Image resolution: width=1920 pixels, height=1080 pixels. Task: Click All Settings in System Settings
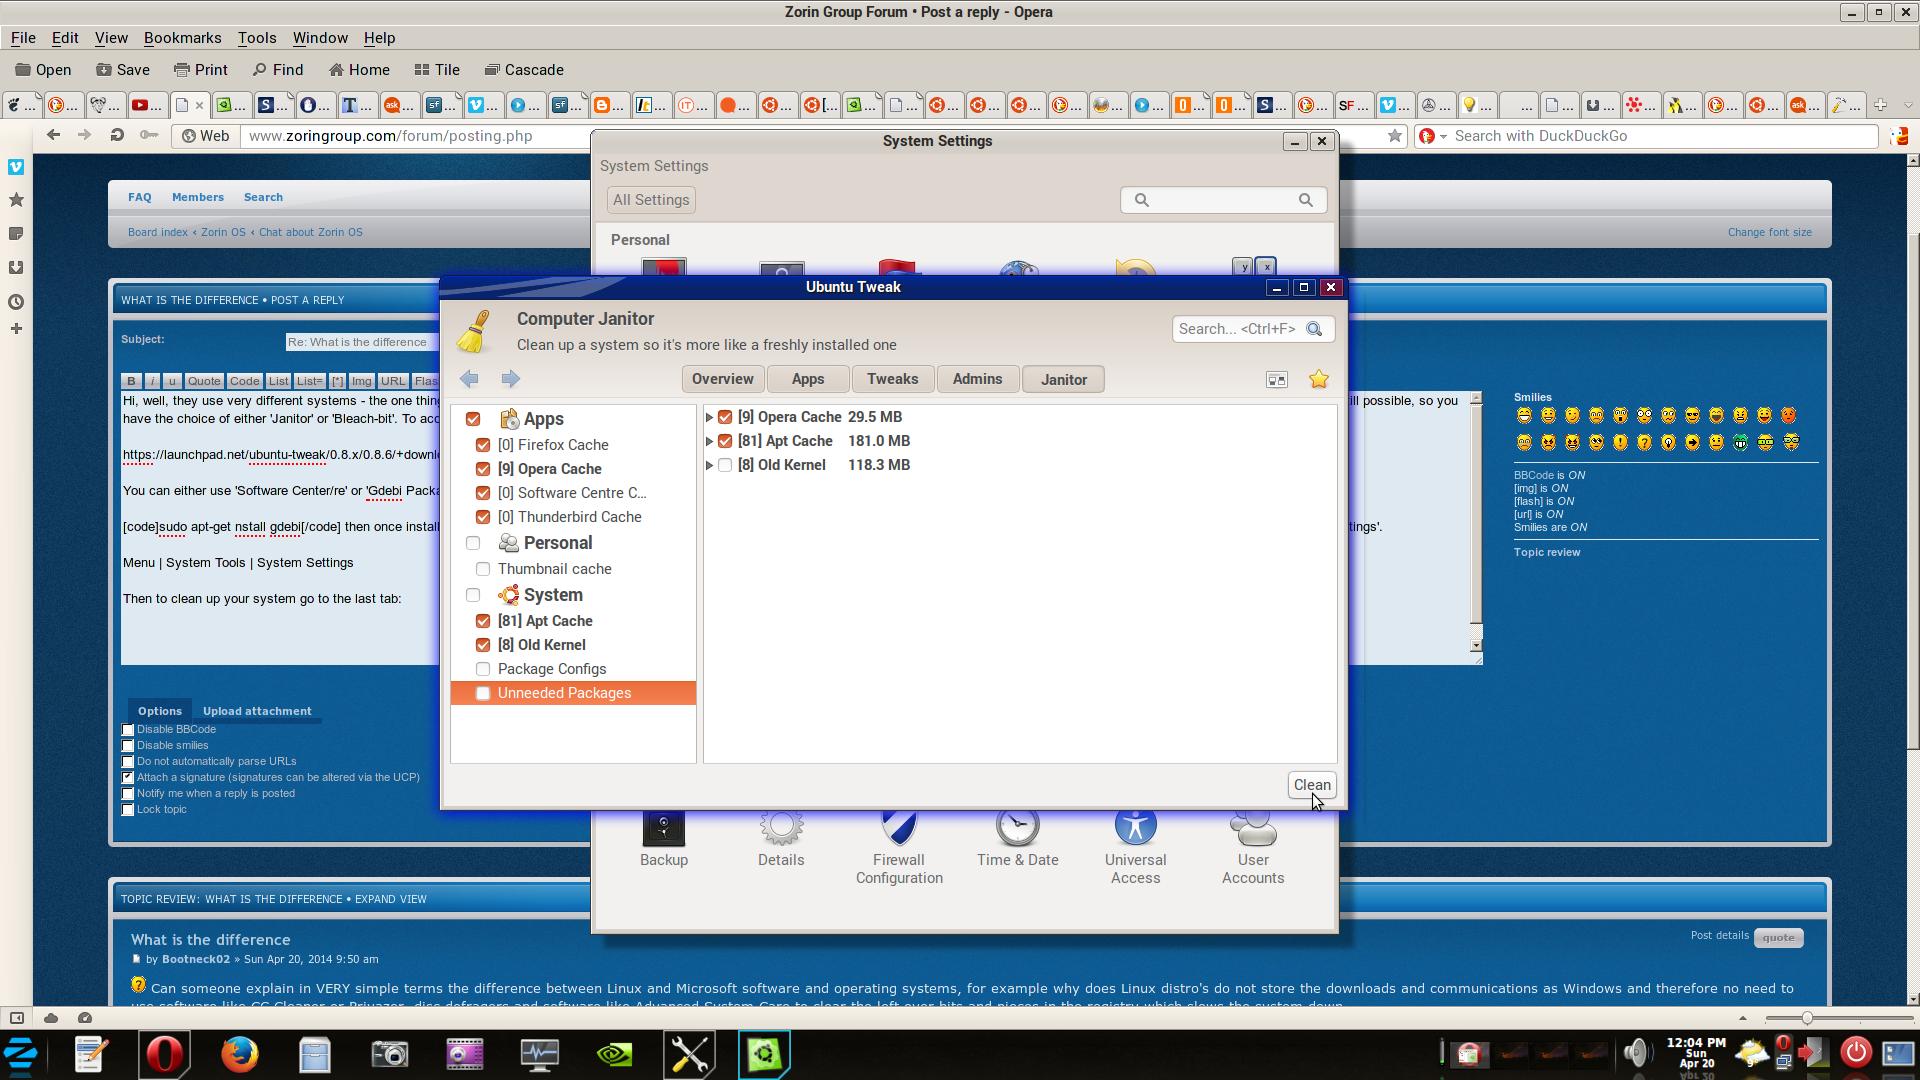[x=651, y=200]
